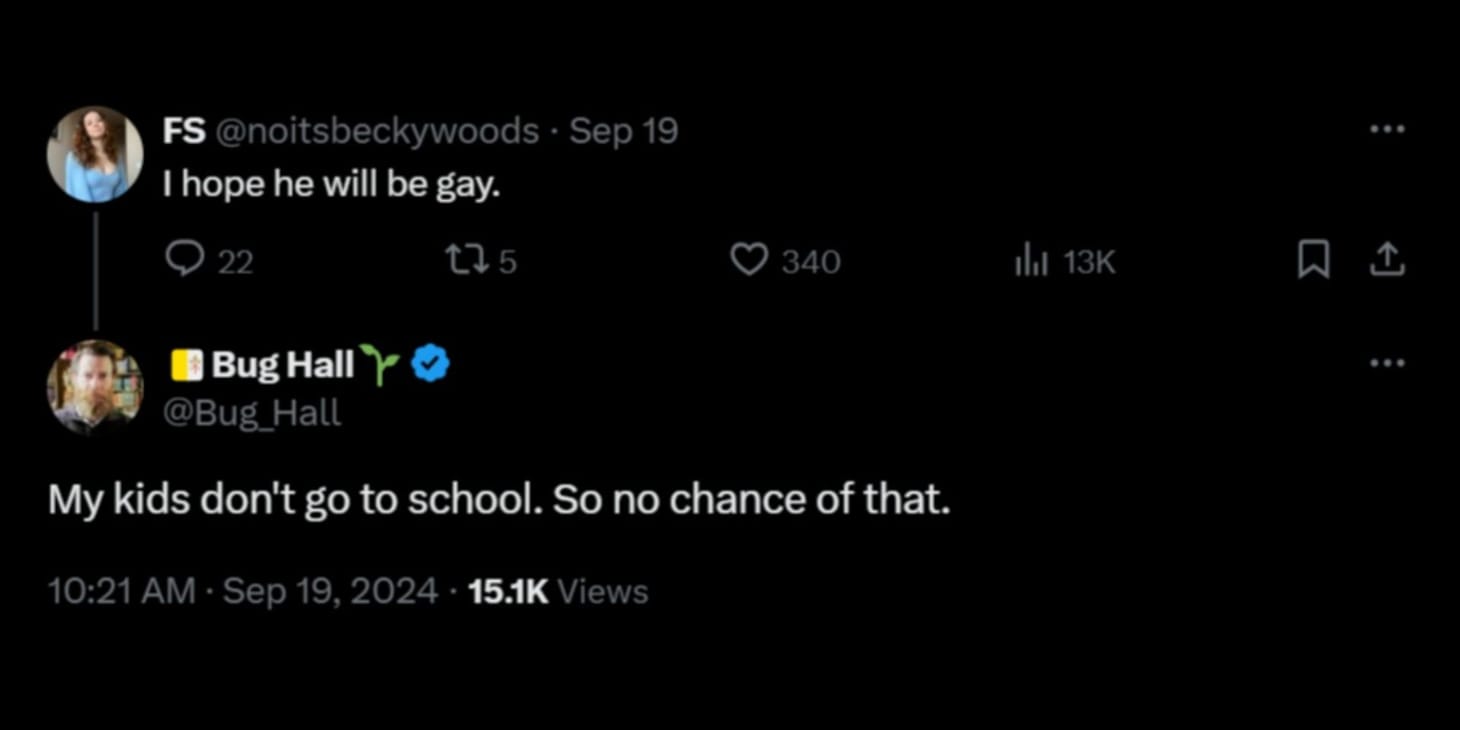
Task: Repost the "I hope he will be gay" tweet
Action: pyautogui.click(x=465, y=261)
